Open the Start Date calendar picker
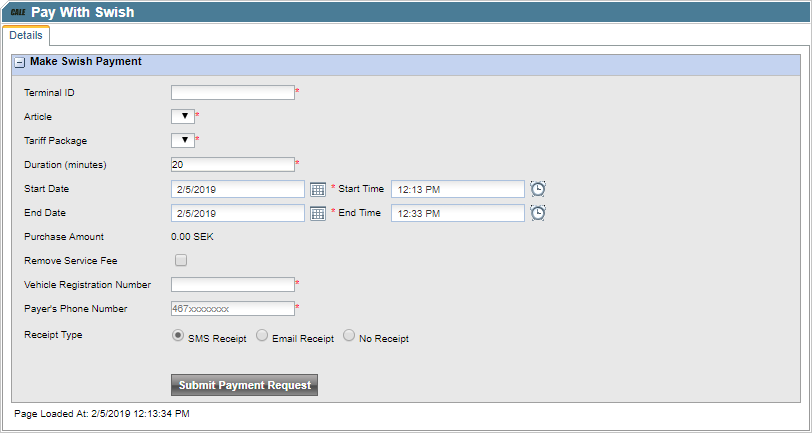Screen dimensions: 812x433 pos(318,190)
